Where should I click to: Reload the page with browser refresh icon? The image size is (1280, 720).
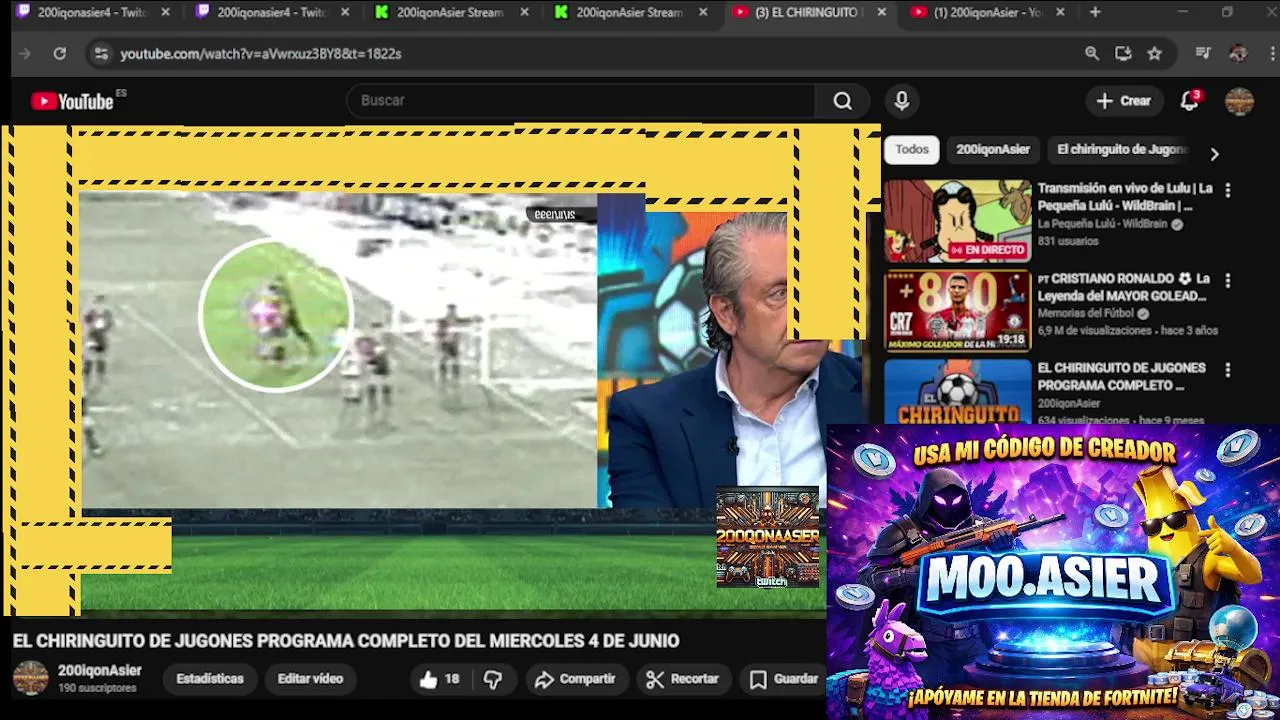coord(59,53)
